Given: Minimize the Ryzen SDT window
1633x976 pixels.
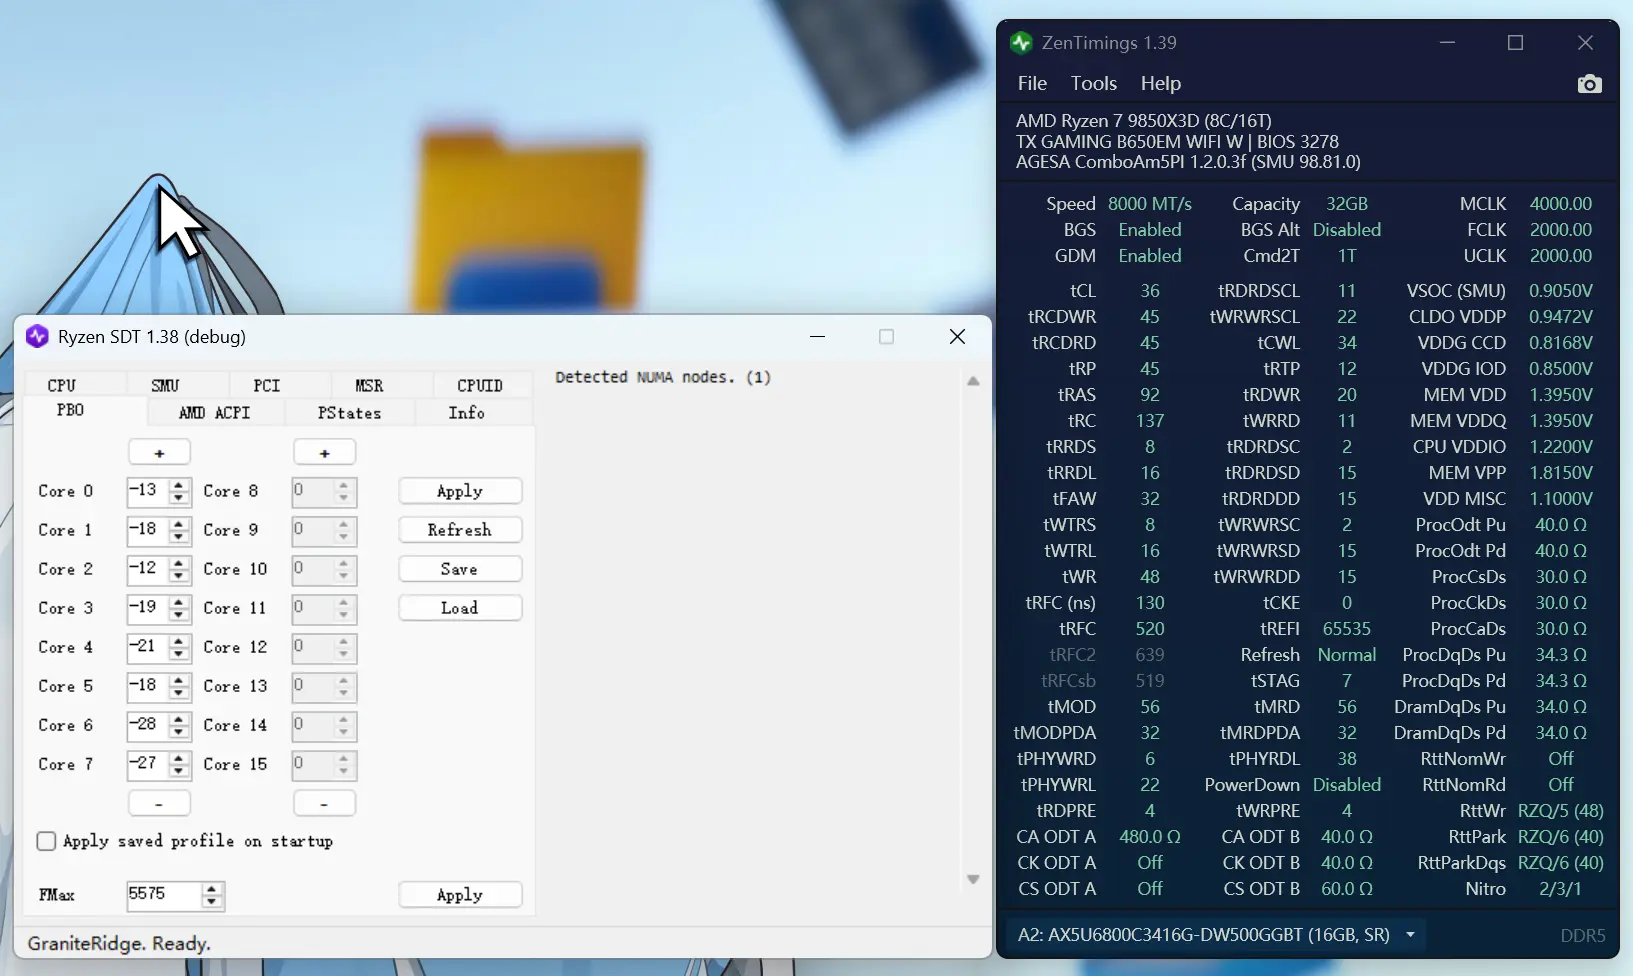Looking at the screenshot, I should 818,337.
